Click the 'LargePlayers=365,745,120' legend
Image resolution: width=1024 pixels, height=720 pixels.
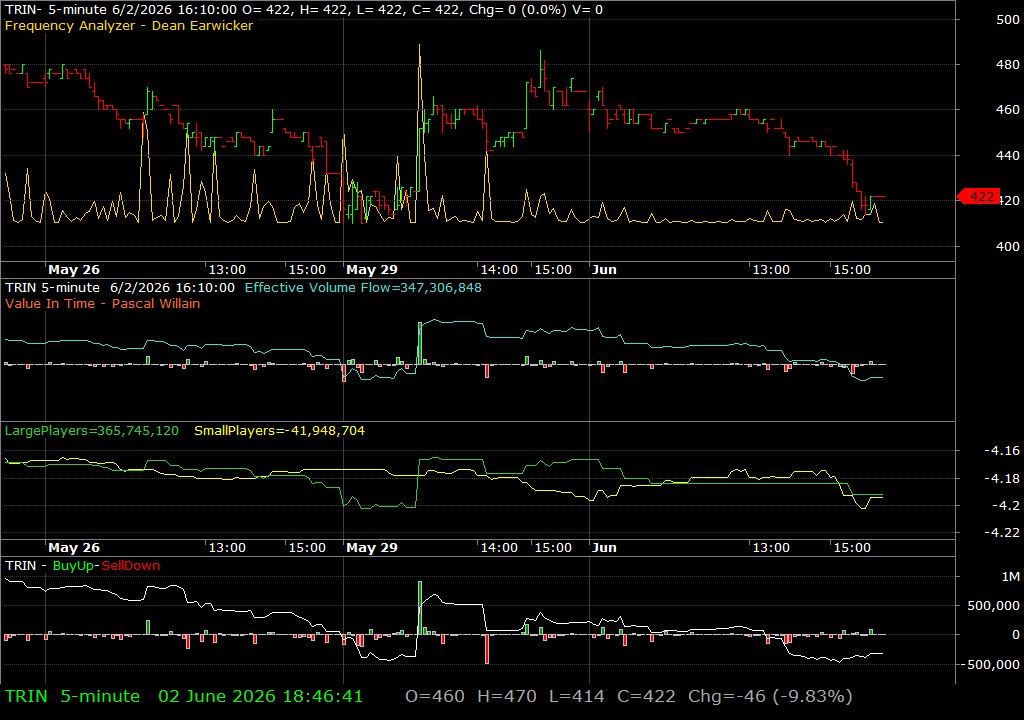coord(91,431)
